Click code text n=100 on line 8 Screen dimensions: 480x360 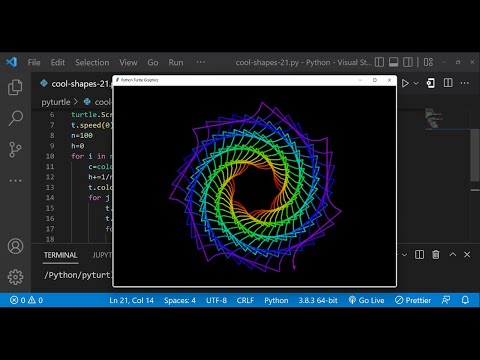tap(82, 136)
